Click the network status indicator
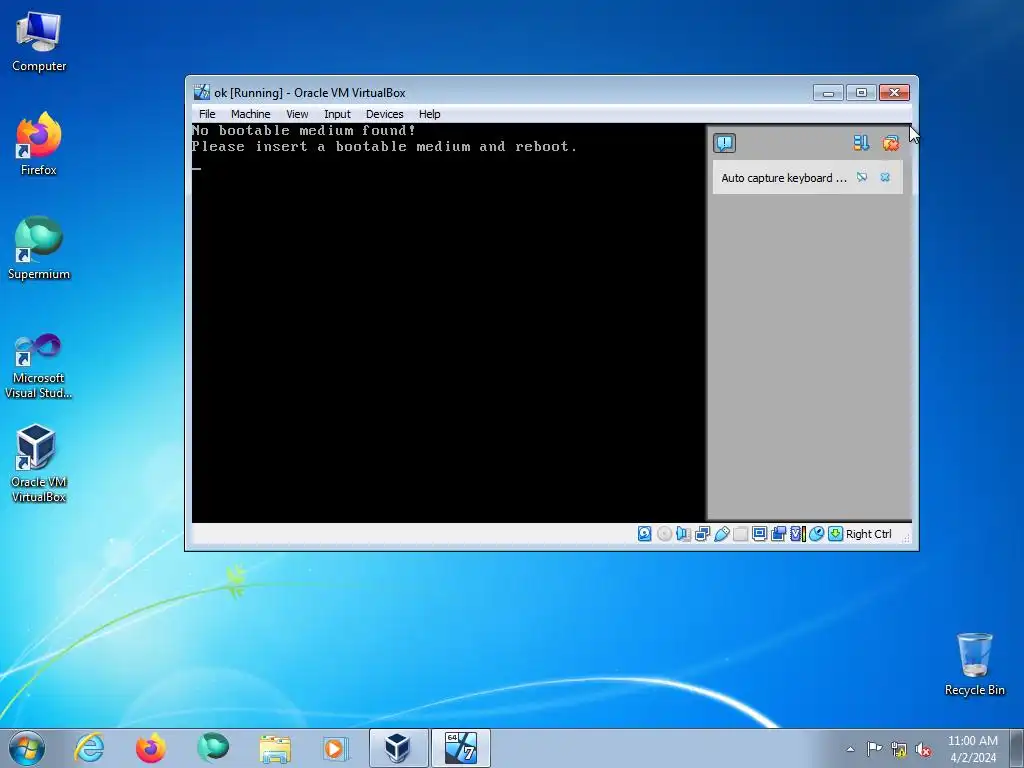The image size is (1024, 768). pyautogui.click(x=703, y=534)
